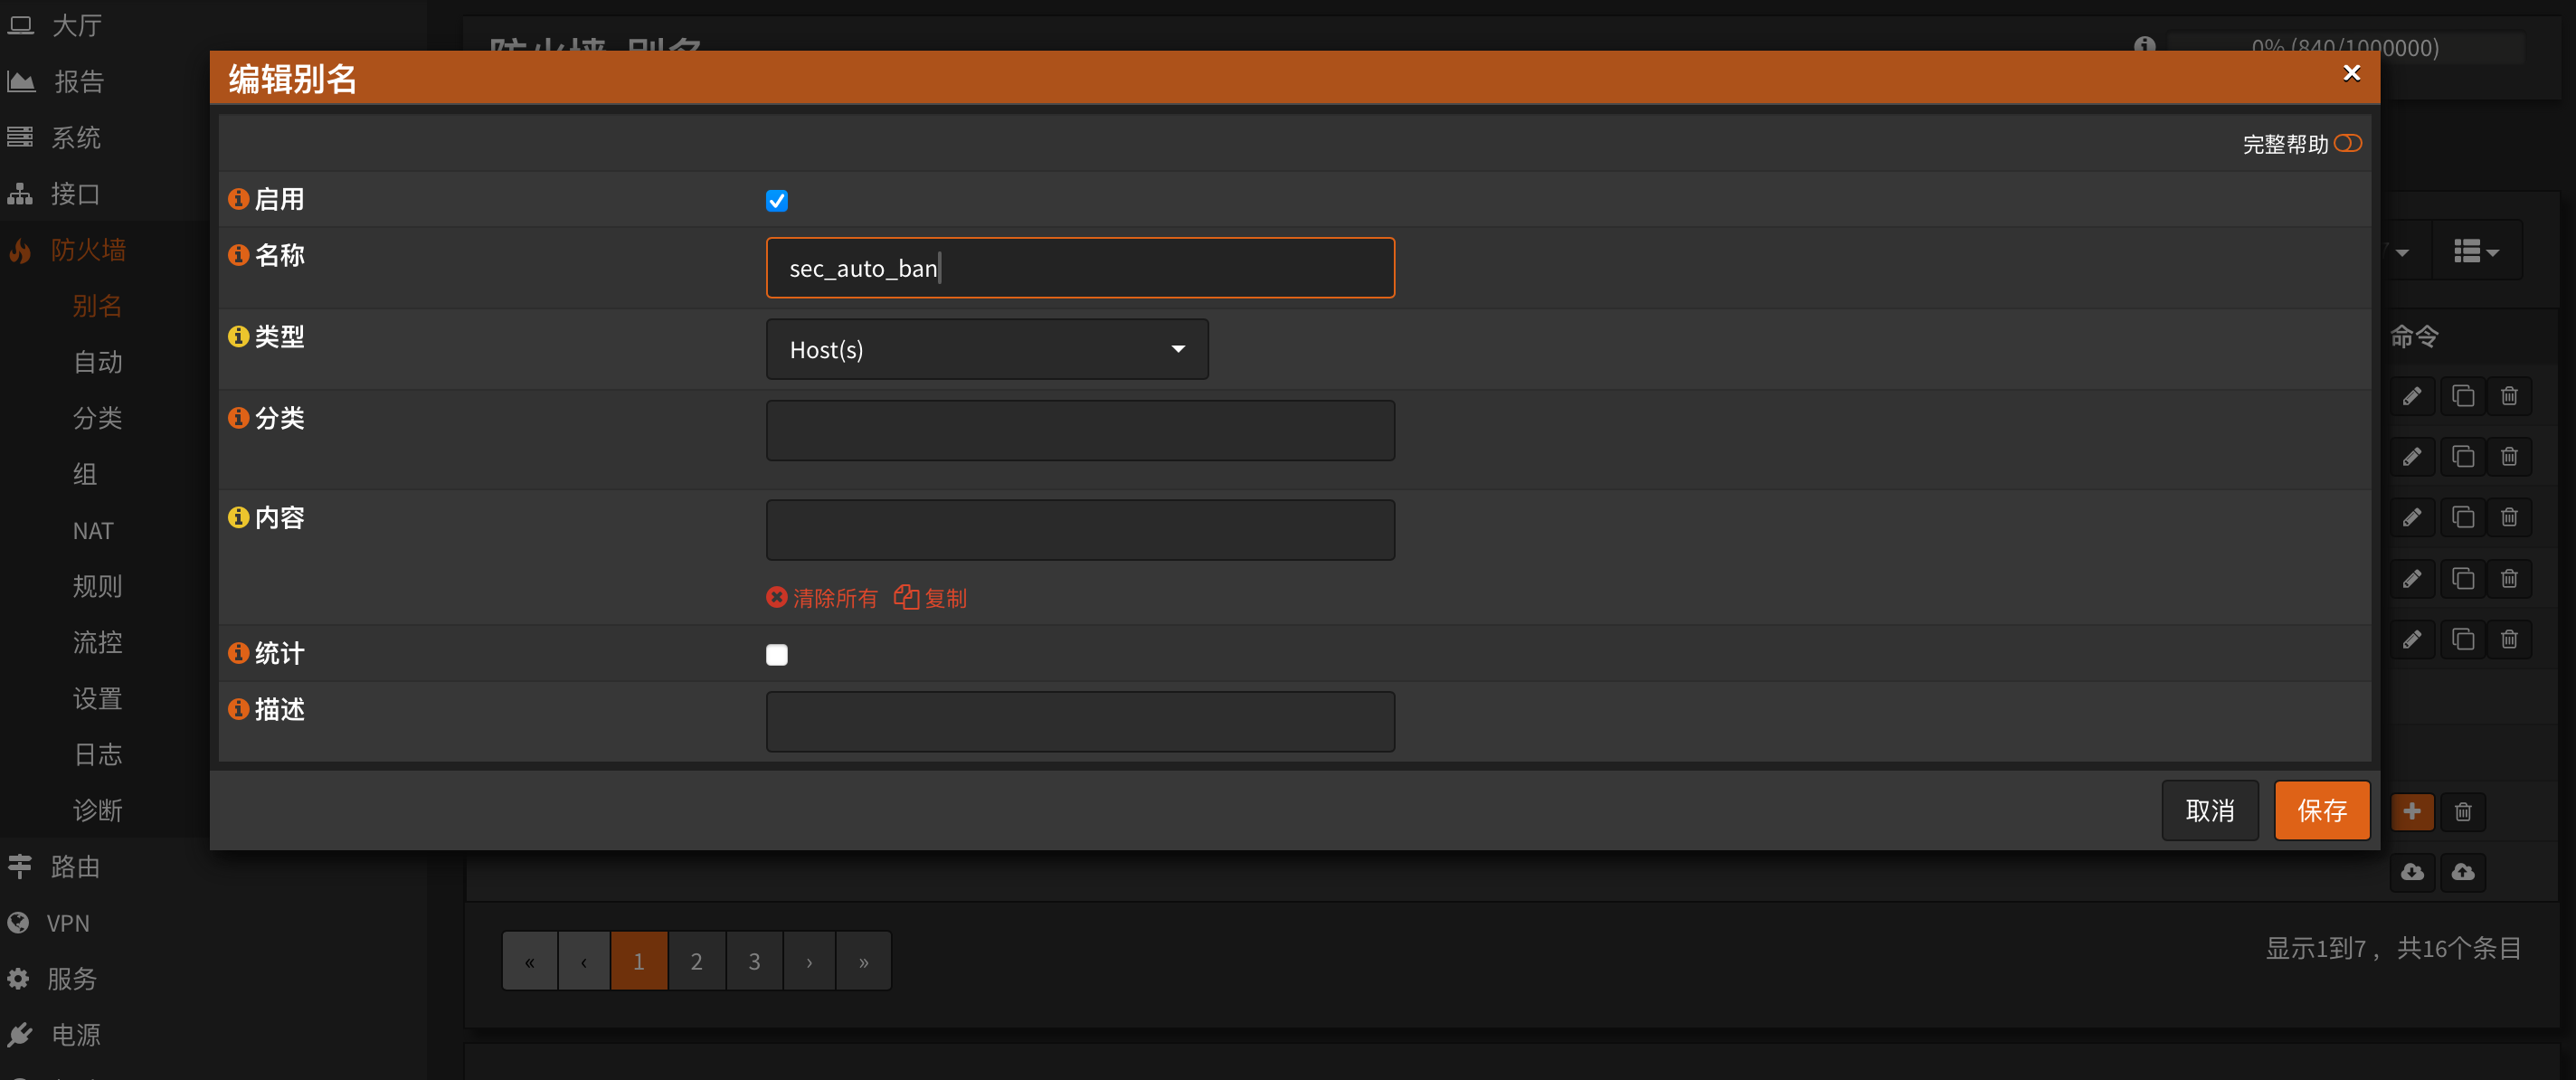Click the 描述 description input field
Image resolution: width=2576 pixels, height=1080 pixels.
pyautogui.click(x=1079, y=721)
